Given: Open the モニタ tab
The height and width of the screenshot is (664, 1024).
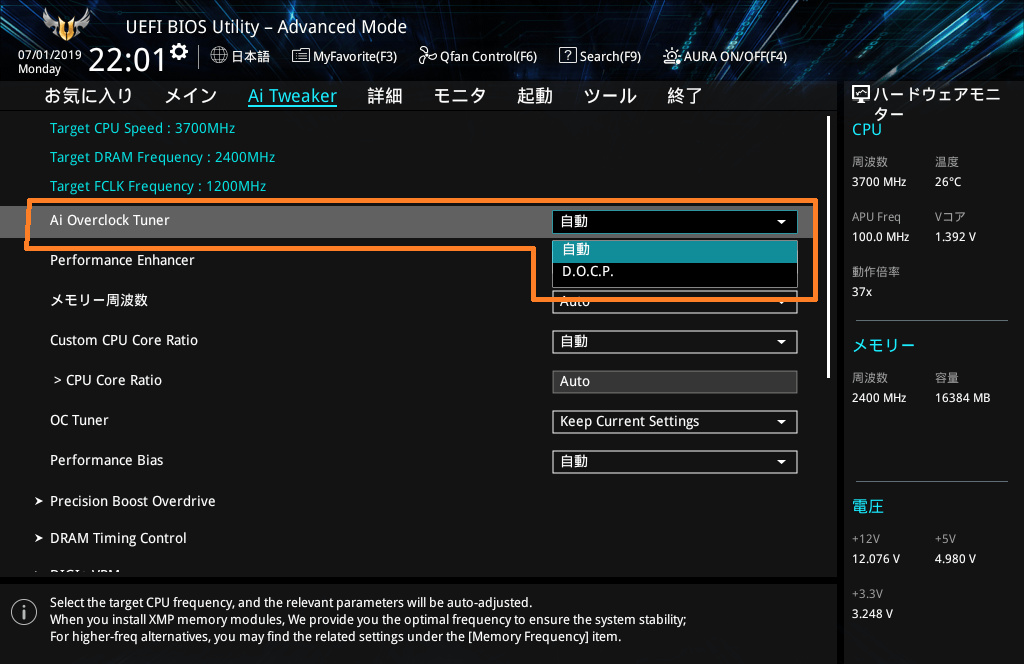Looking at the screenshot, I should point(460,96).
